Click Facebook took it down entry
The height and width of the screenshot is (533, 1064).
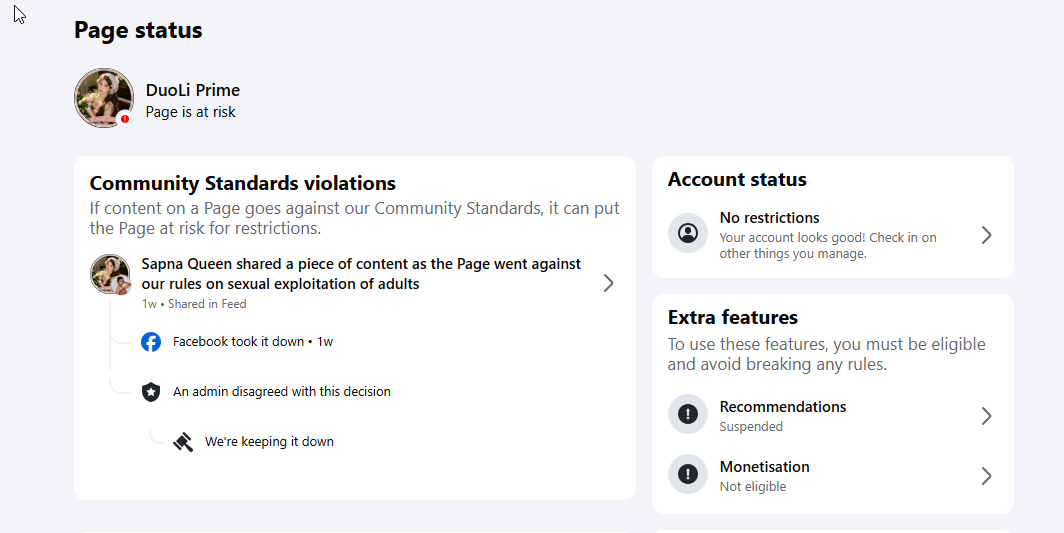(253, 342)
